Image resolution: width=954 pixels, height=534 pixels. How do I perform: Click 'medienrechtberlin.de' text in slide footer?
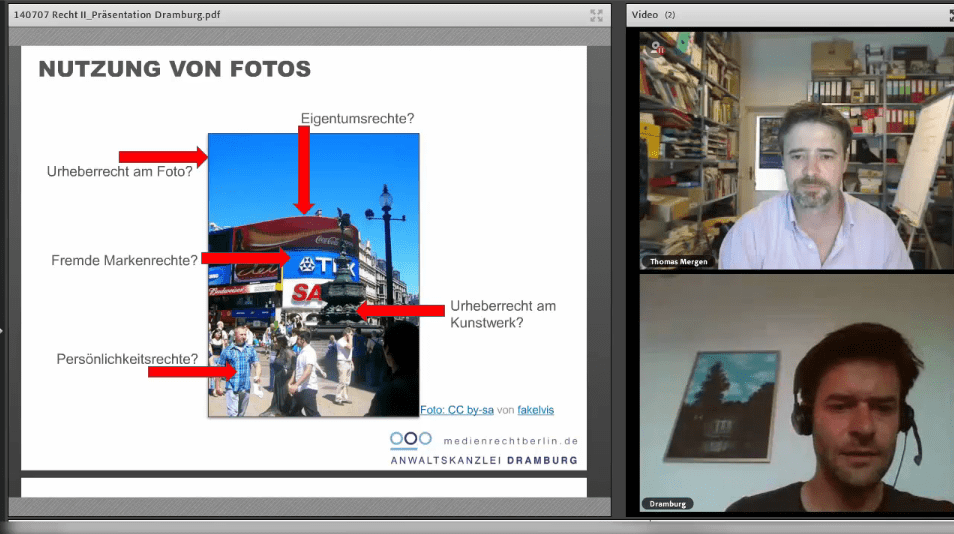(x=511, y=441)
